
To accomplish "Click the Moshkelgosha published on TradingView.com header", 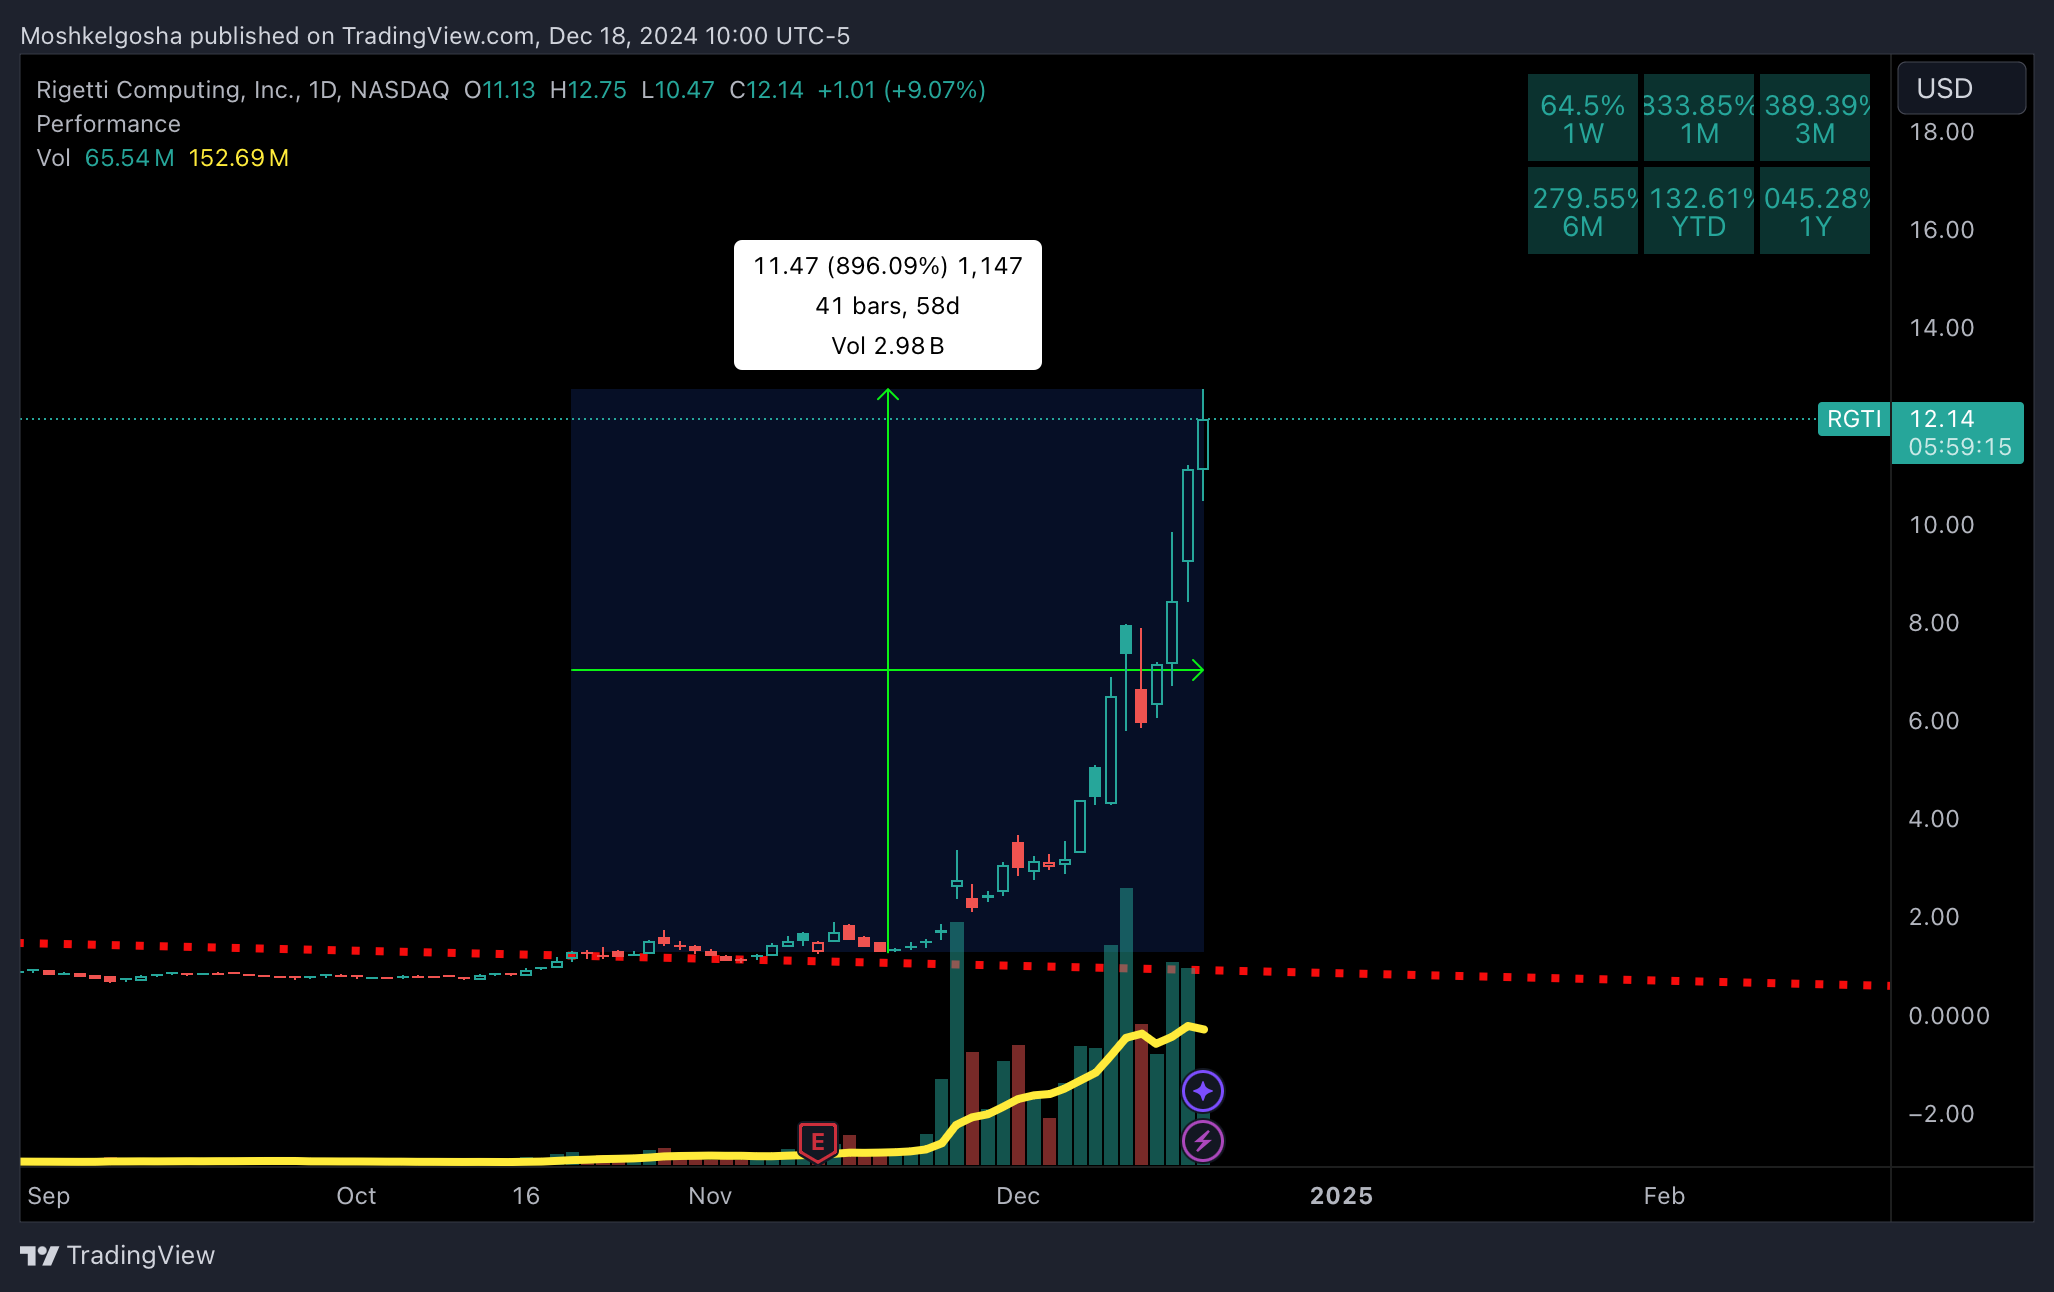I will (x=435, y=36).
